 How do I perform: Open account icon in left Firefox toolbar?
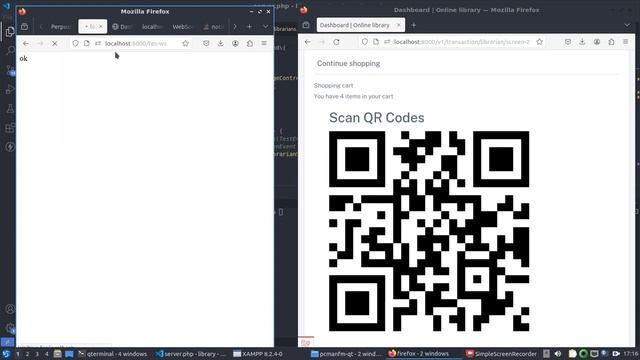tap(236, 43)
